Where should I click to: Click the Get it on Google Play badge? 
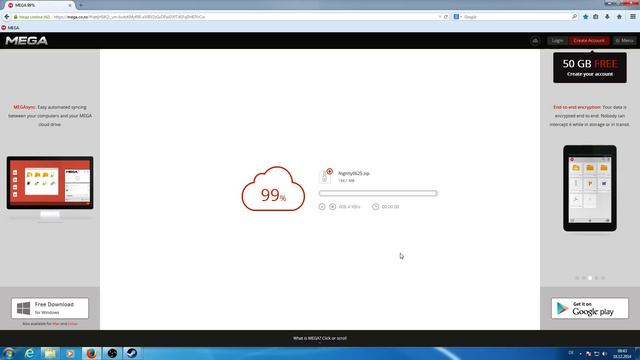click(590, 308)
